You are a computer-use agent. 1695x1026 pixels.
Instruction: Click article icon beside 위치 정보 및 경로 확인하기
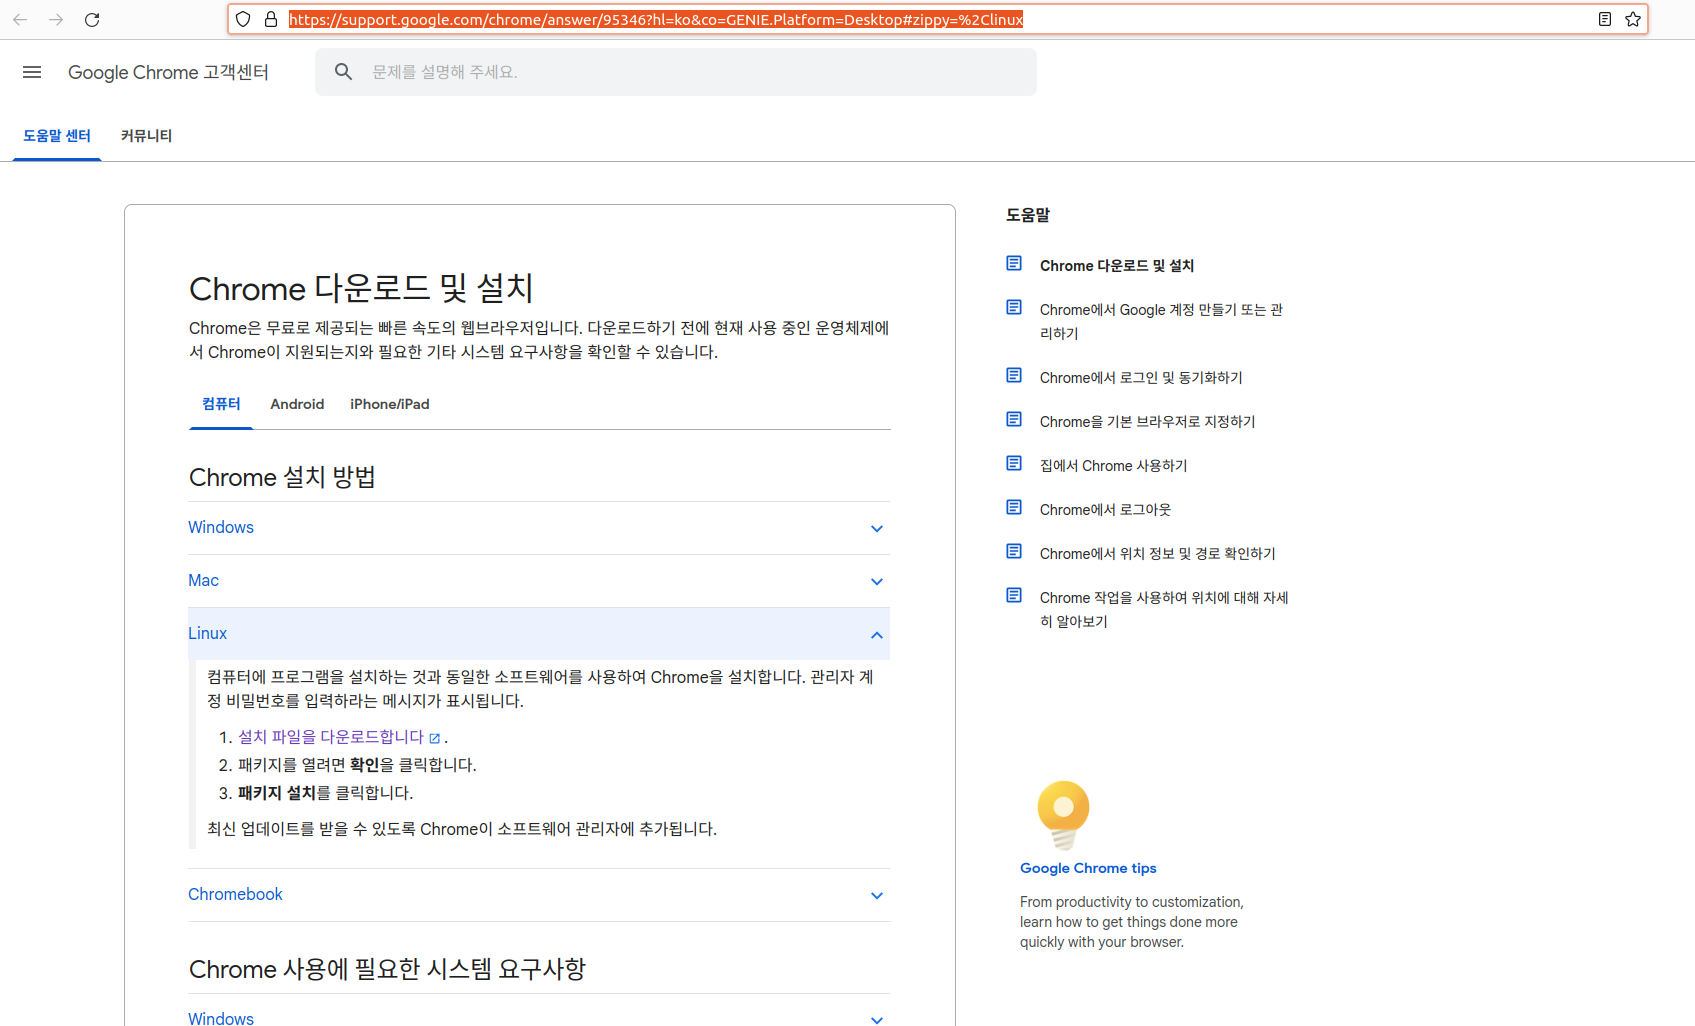coord(1014,551)
